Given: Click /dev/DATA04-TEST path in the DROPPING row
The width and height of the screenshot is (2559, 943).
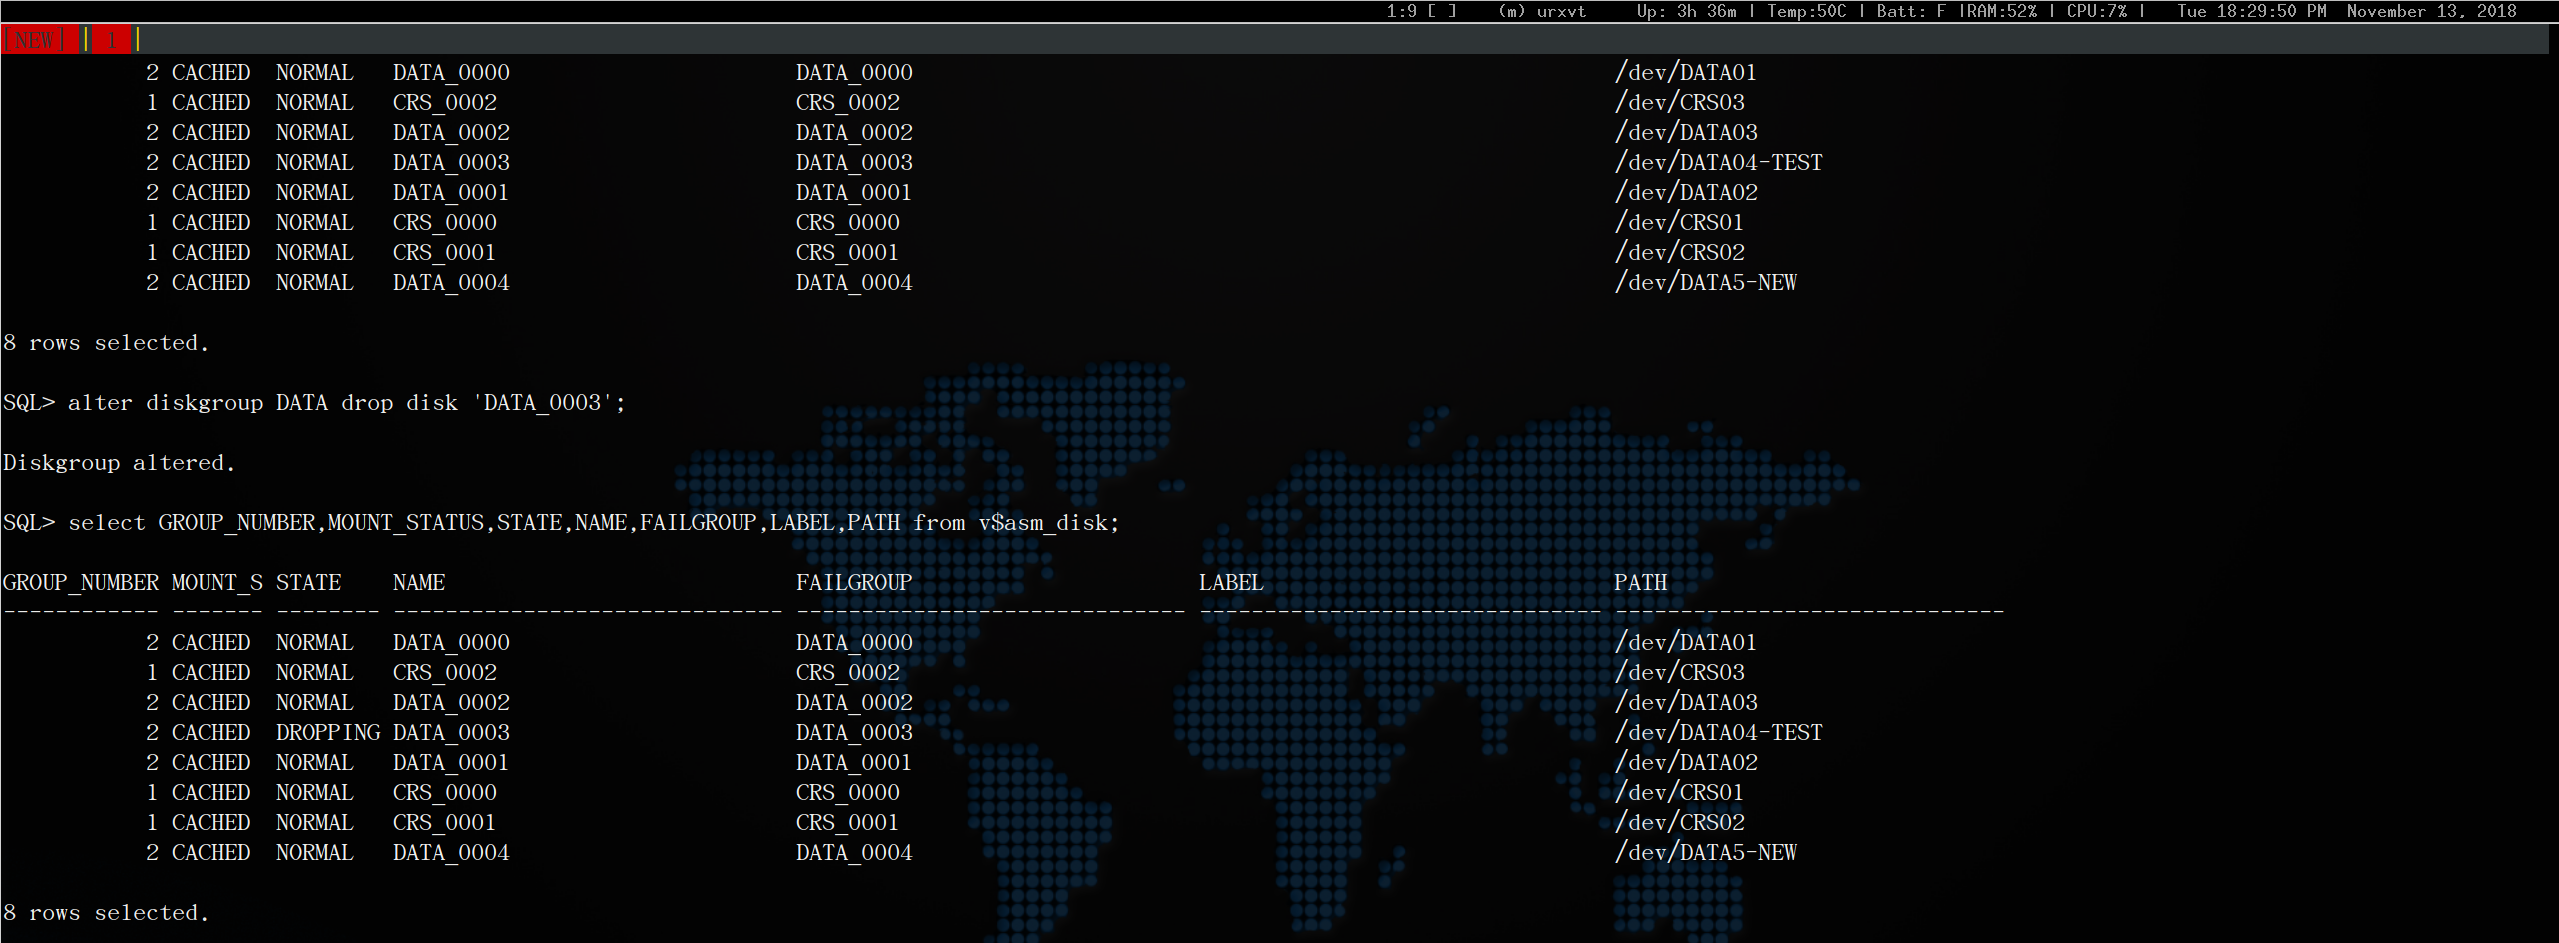Looking at the screenshot, I should point(1718,733).
